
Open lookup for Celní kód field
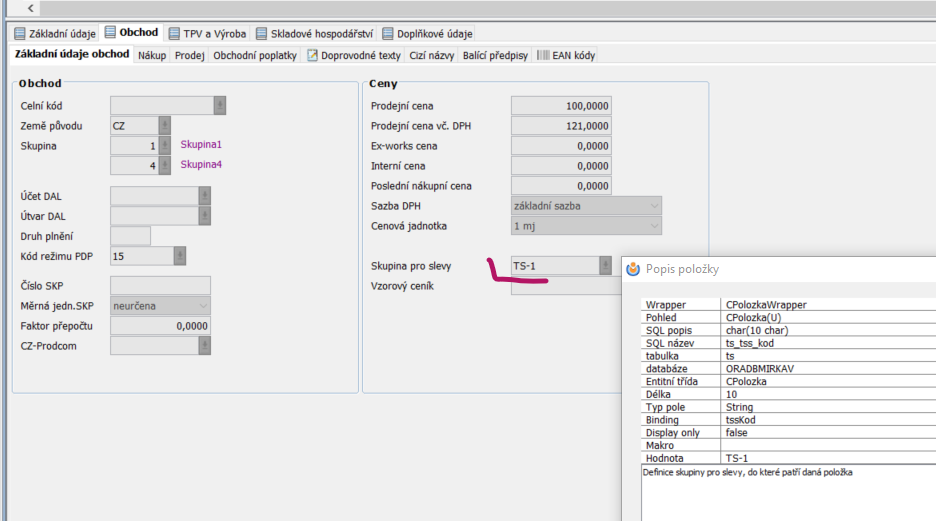coord(220,106)
